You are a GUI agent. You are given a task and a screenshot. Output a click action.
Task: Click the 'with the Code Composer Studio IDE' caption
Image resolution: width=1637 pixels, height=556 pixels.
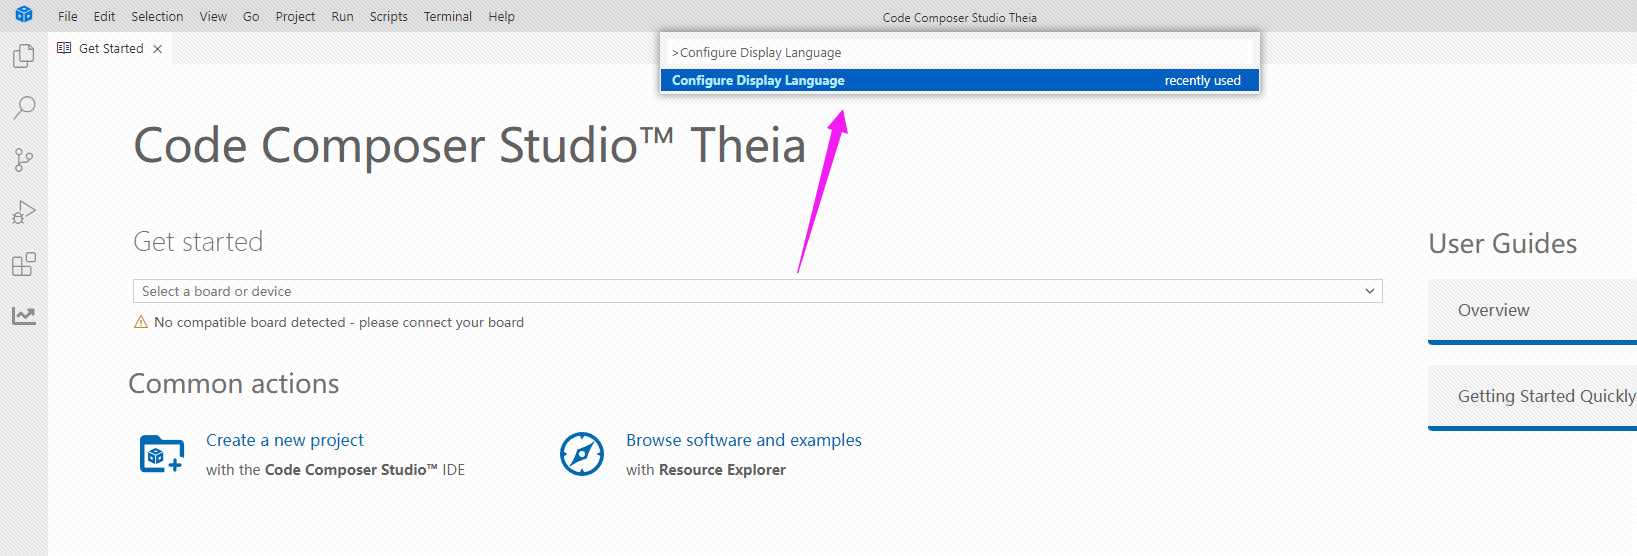[335, 470]
